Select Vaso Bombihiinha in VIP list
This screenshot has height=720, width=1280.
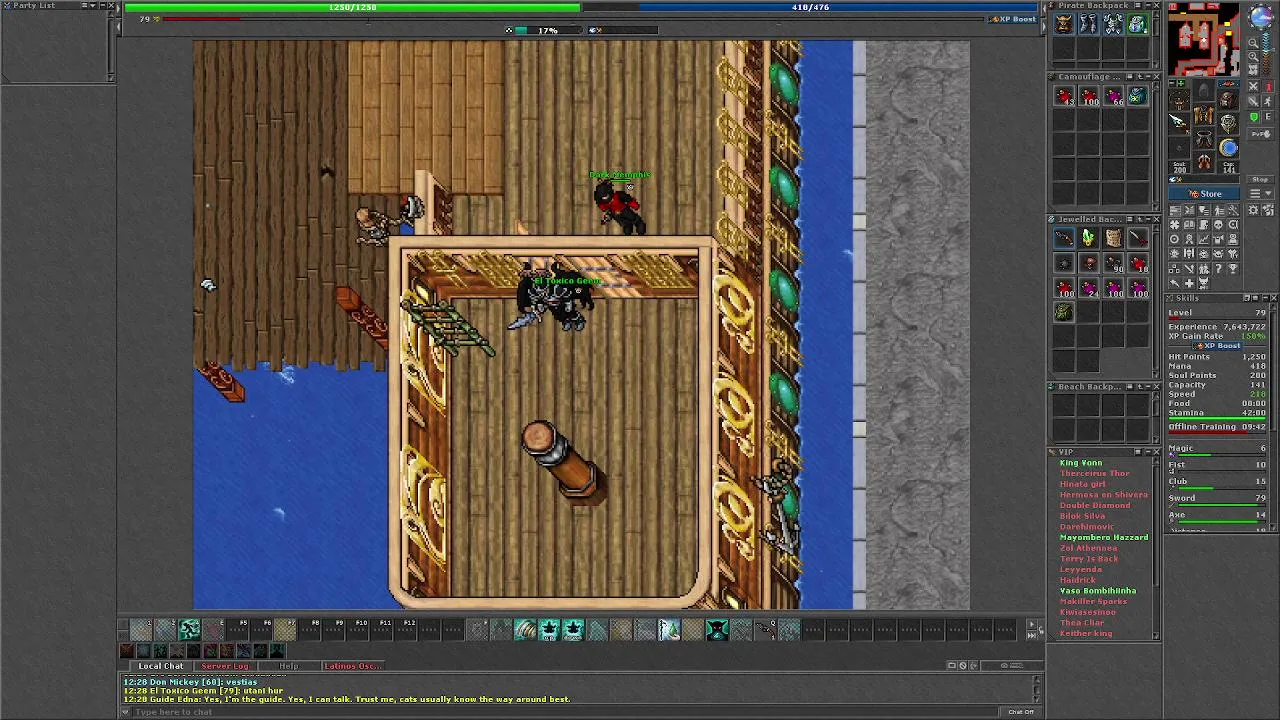coord(1098,590)
